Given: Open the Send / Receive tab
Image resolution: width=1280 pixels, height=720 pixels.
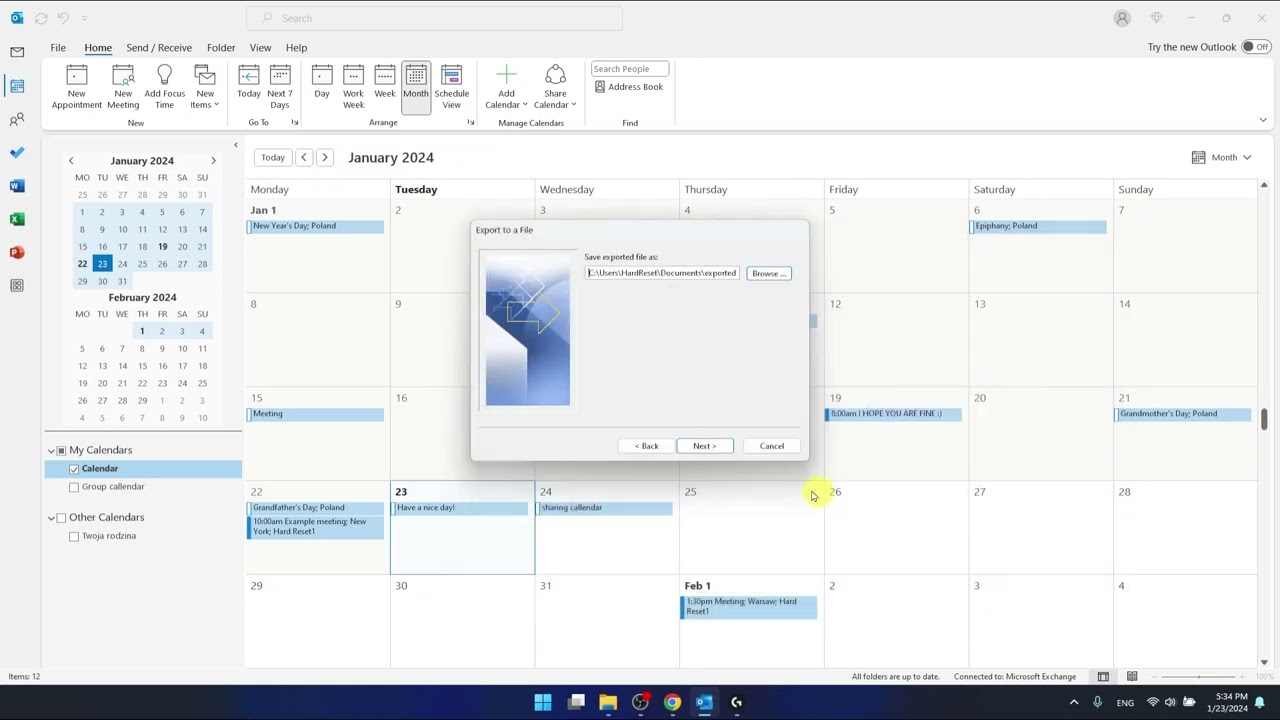Looking at the screenshot, I should [159, 47].
